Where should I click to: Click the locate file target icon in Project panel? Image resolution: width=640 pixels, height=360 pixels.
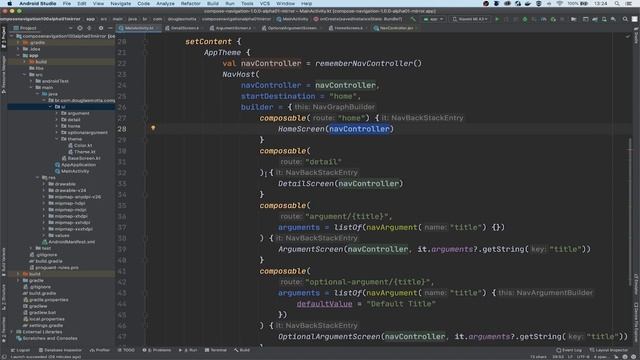(80, 28)
